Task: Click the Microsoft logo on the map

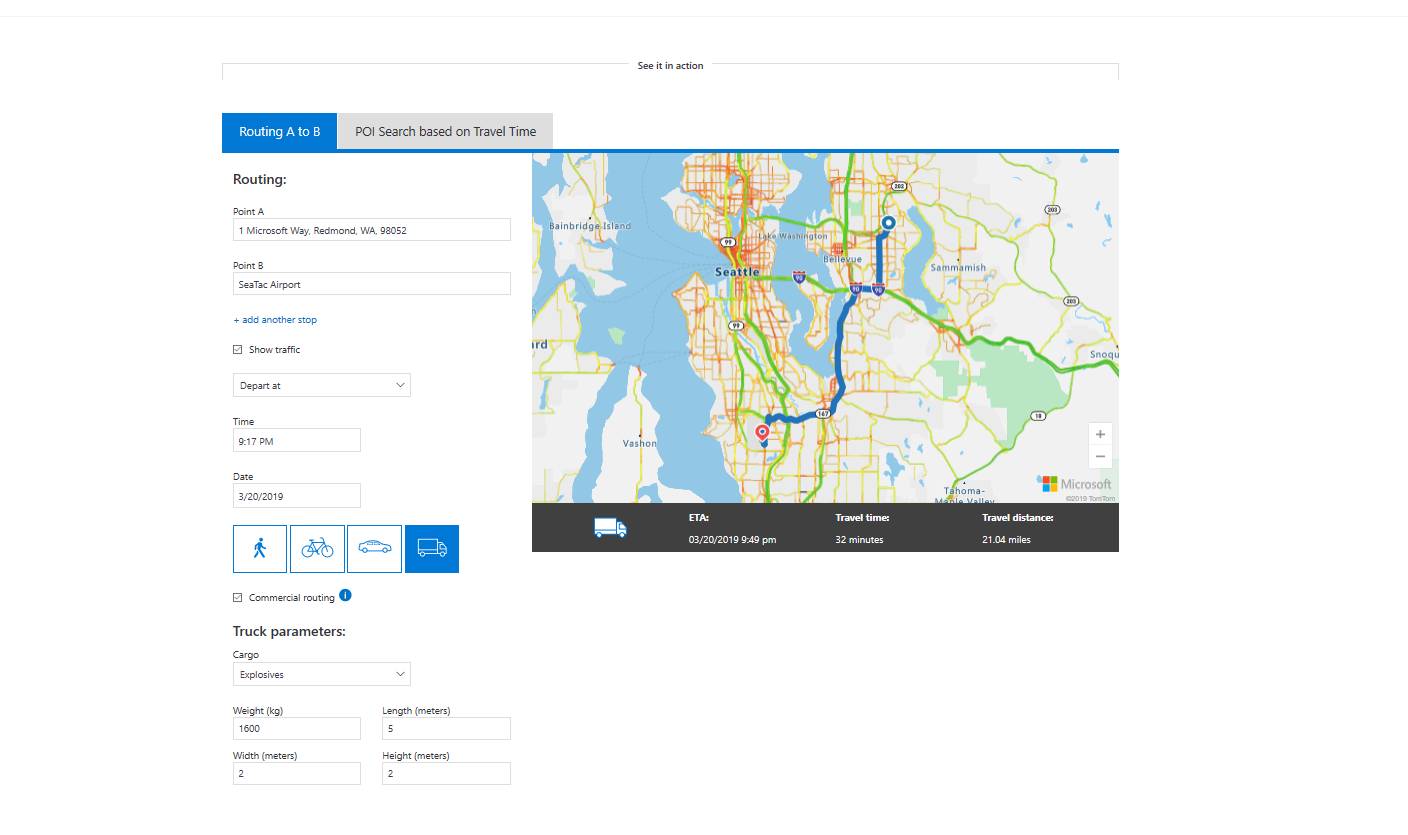Action: [x=1076, y=484]
